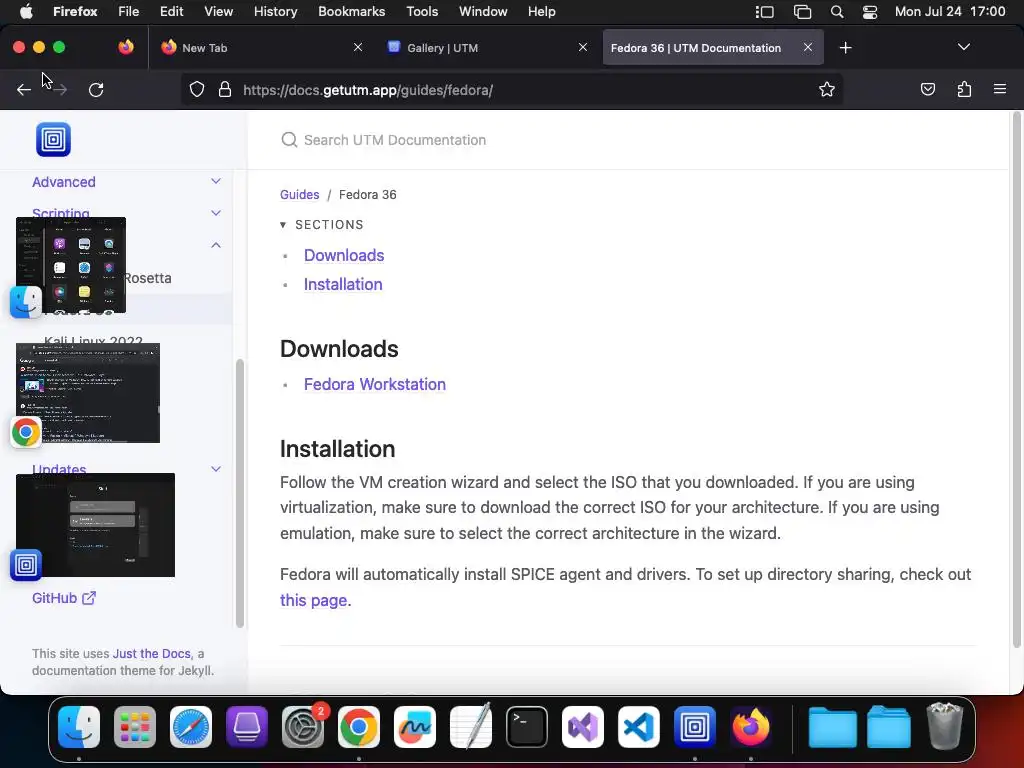
Task: Collapse the SECTIONS disclosure triangle
Action: pos(283,225)
